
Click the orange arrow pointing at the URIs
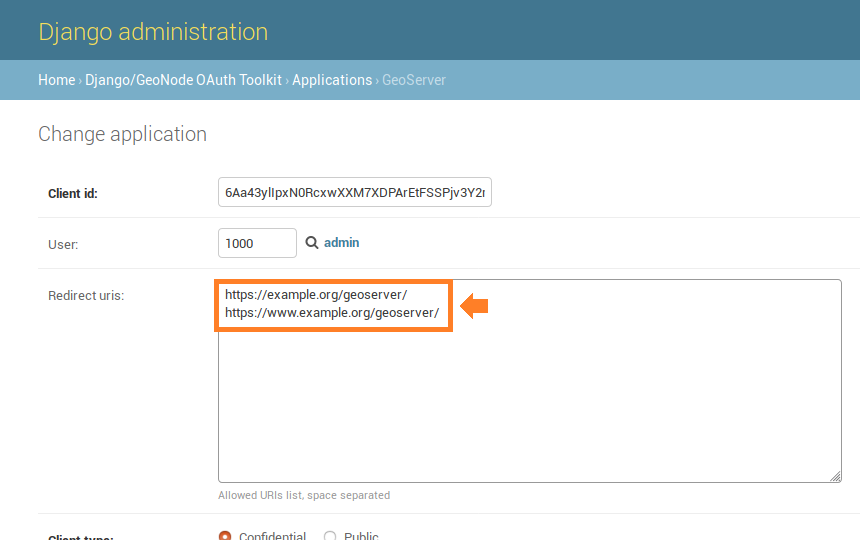(474, 305)
